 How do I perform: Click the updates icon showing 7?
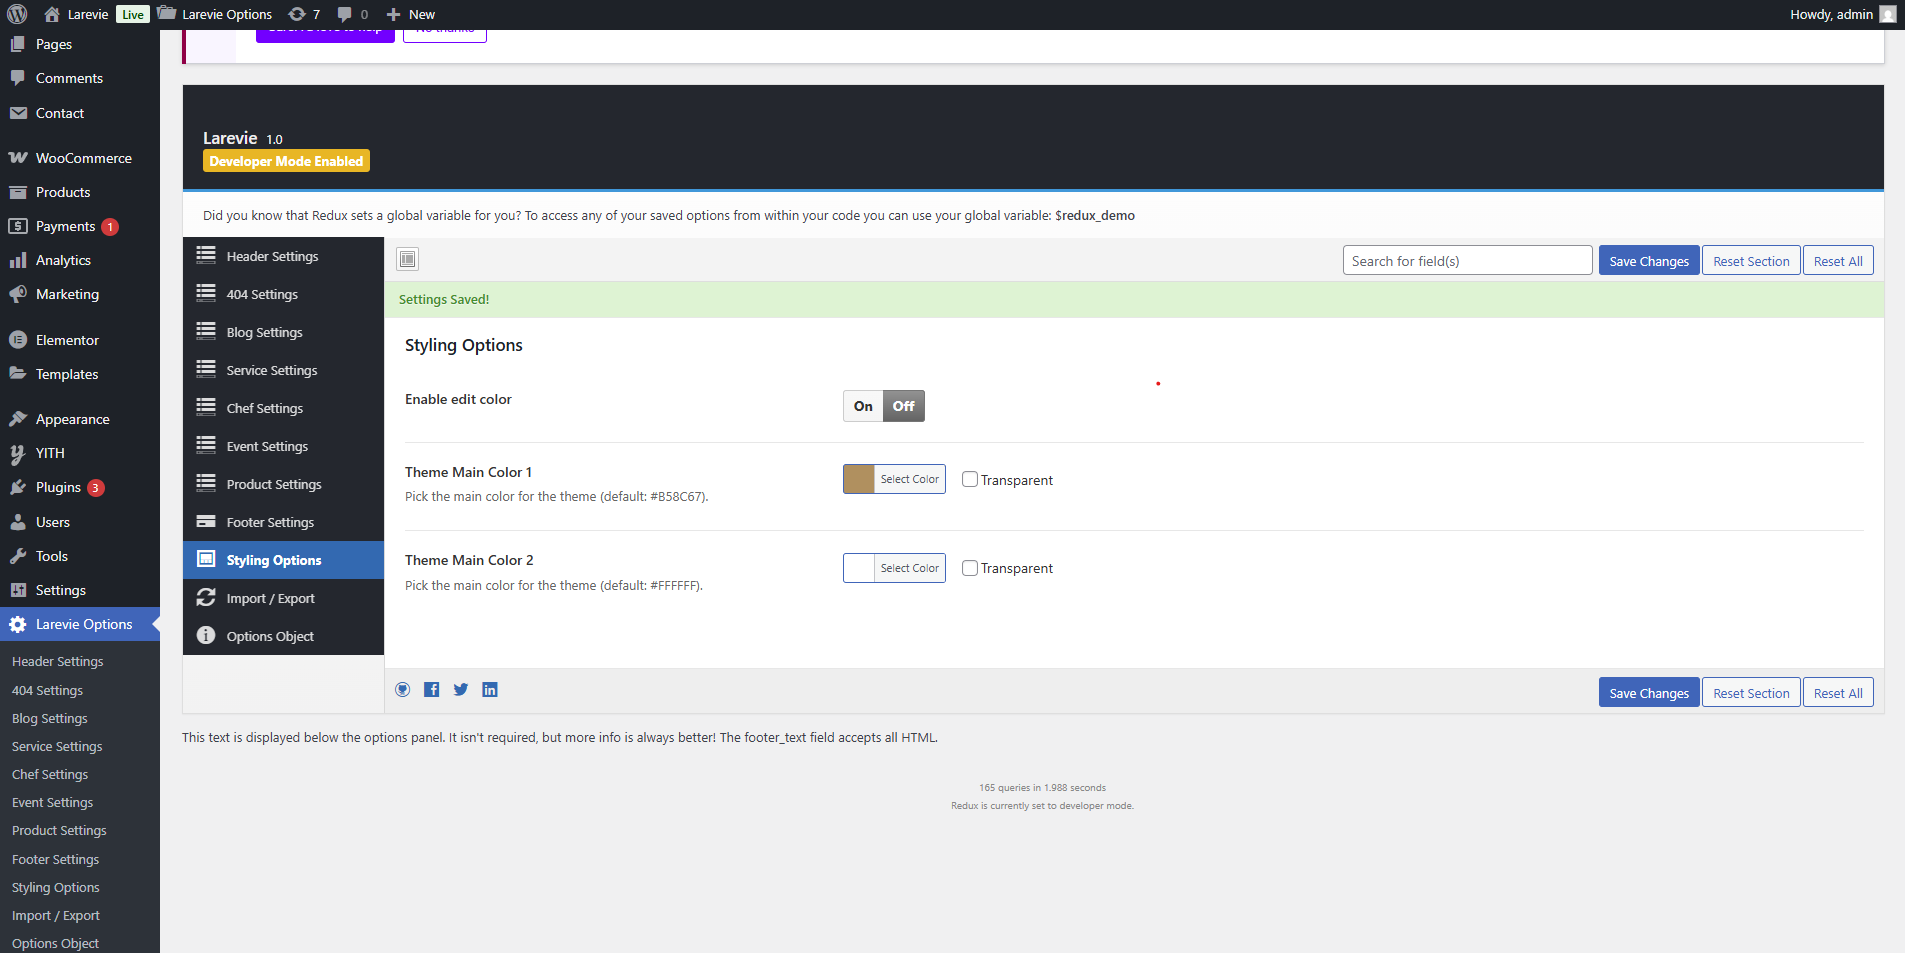pos(297,14)
